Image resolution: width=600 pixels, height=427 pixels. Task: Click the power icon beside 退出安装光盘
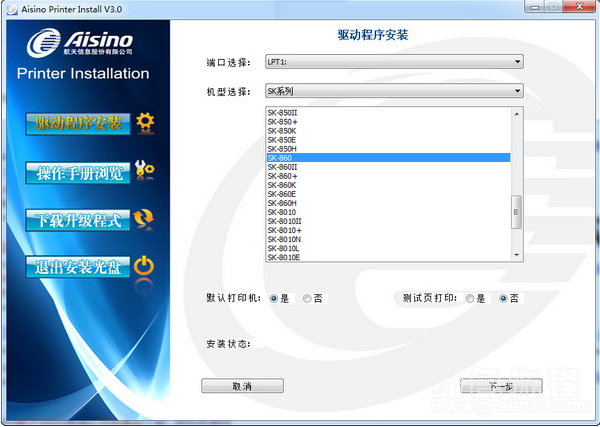click(144, 266)
